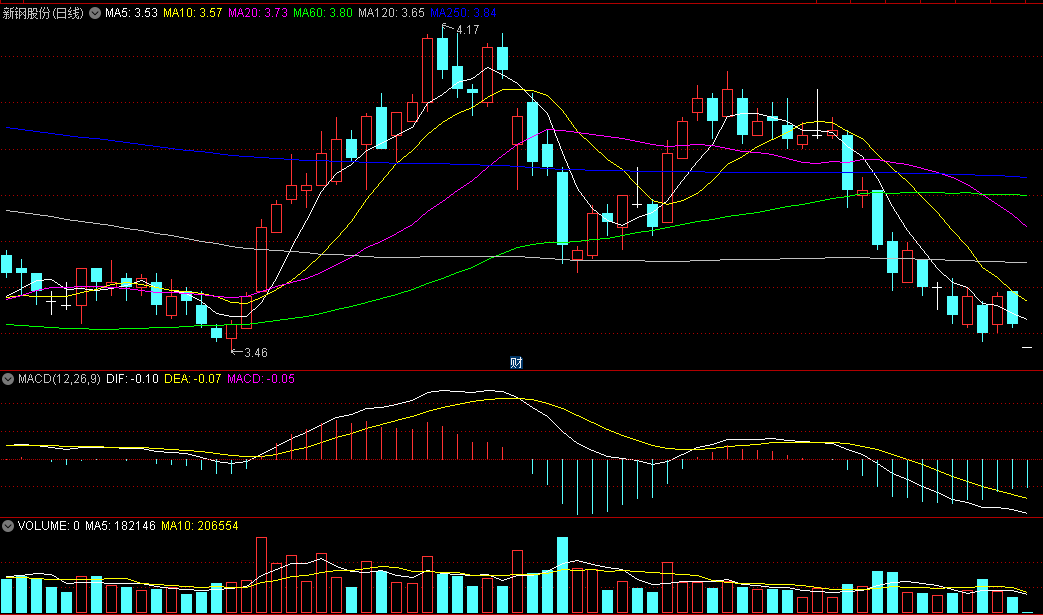Click the DEA: -0.07 value
Viewport: 1043px width, 615px height.
point(193,379)
